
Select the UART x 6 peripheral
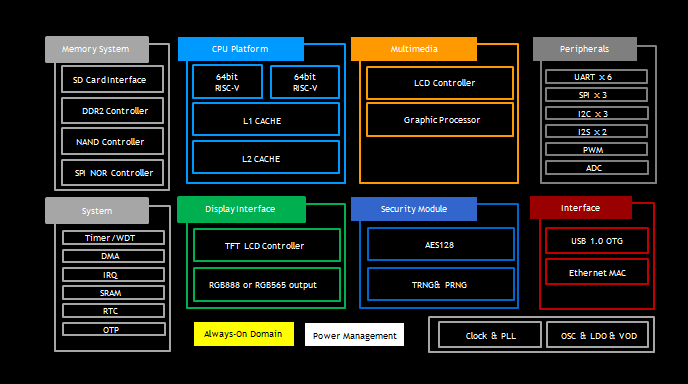point(596,77)
